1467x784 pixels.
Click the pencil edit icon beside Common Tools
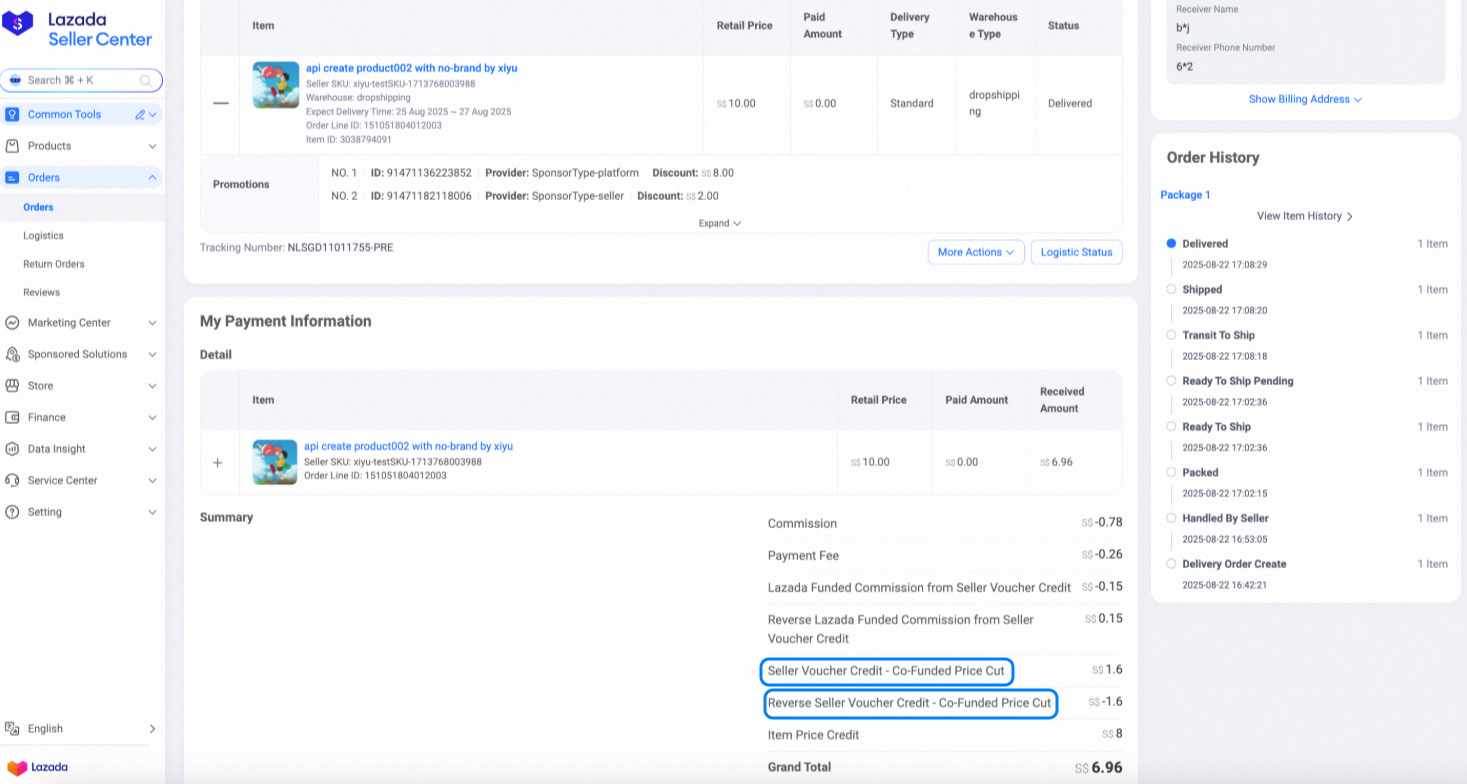141,114
